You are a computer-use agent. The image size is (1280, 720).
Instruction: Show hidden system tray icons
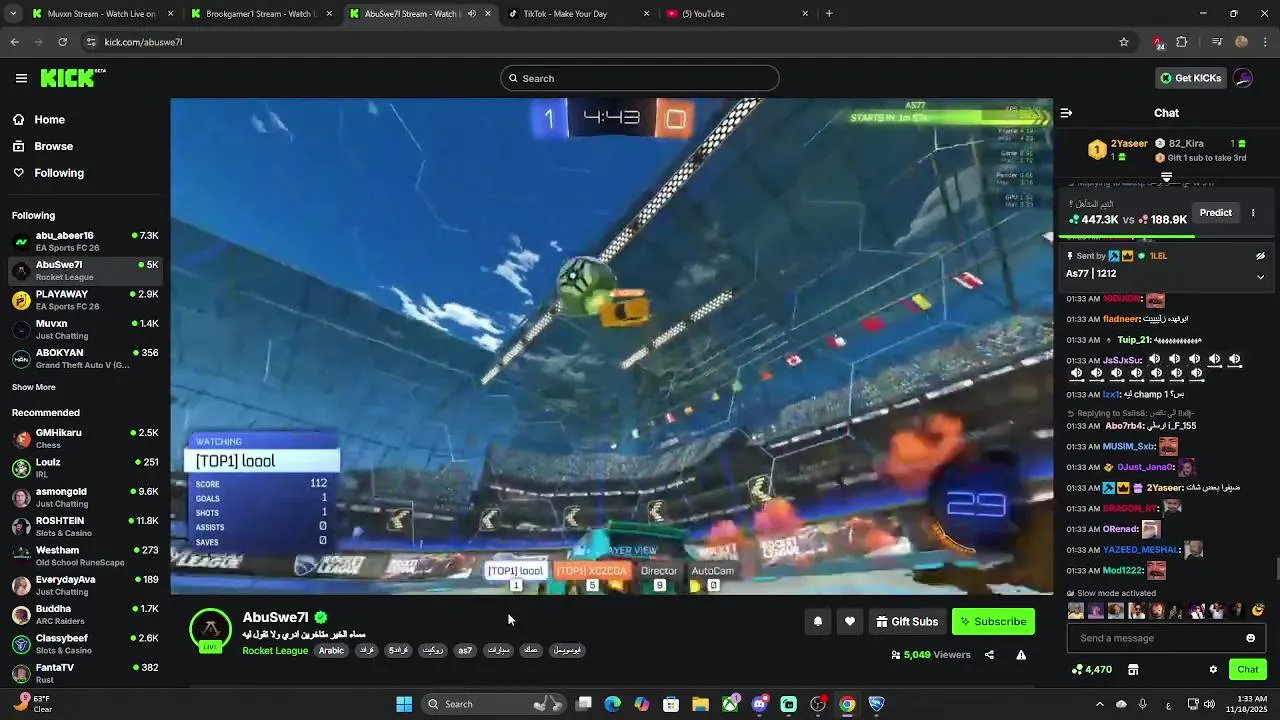[1100, 704]
